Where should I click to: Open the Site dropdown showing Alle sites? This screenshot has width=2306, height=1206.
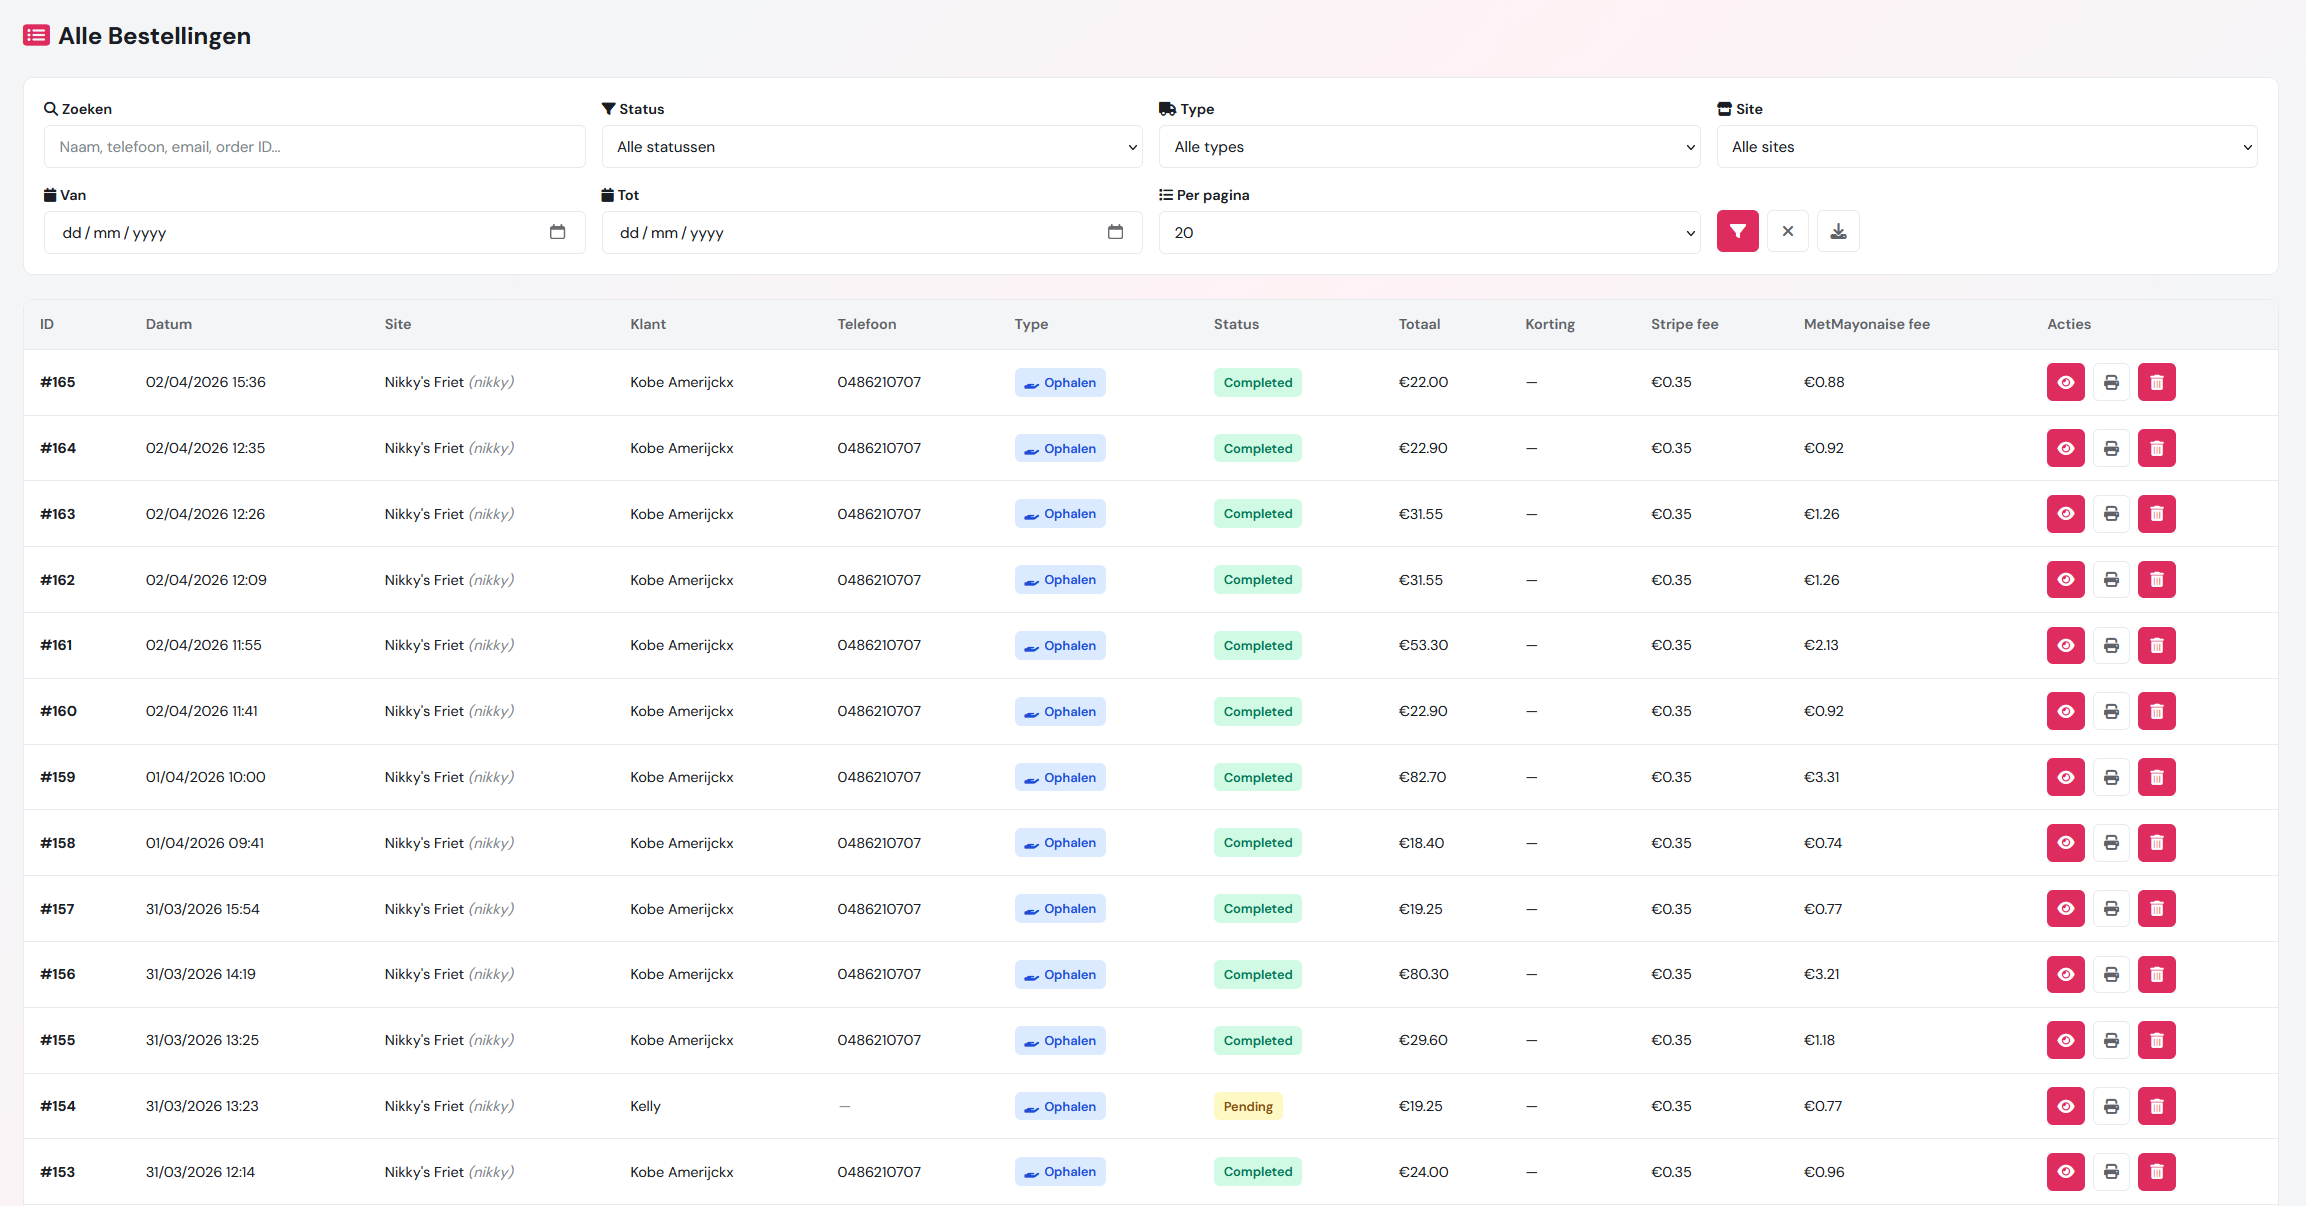tap(1987, 146)
